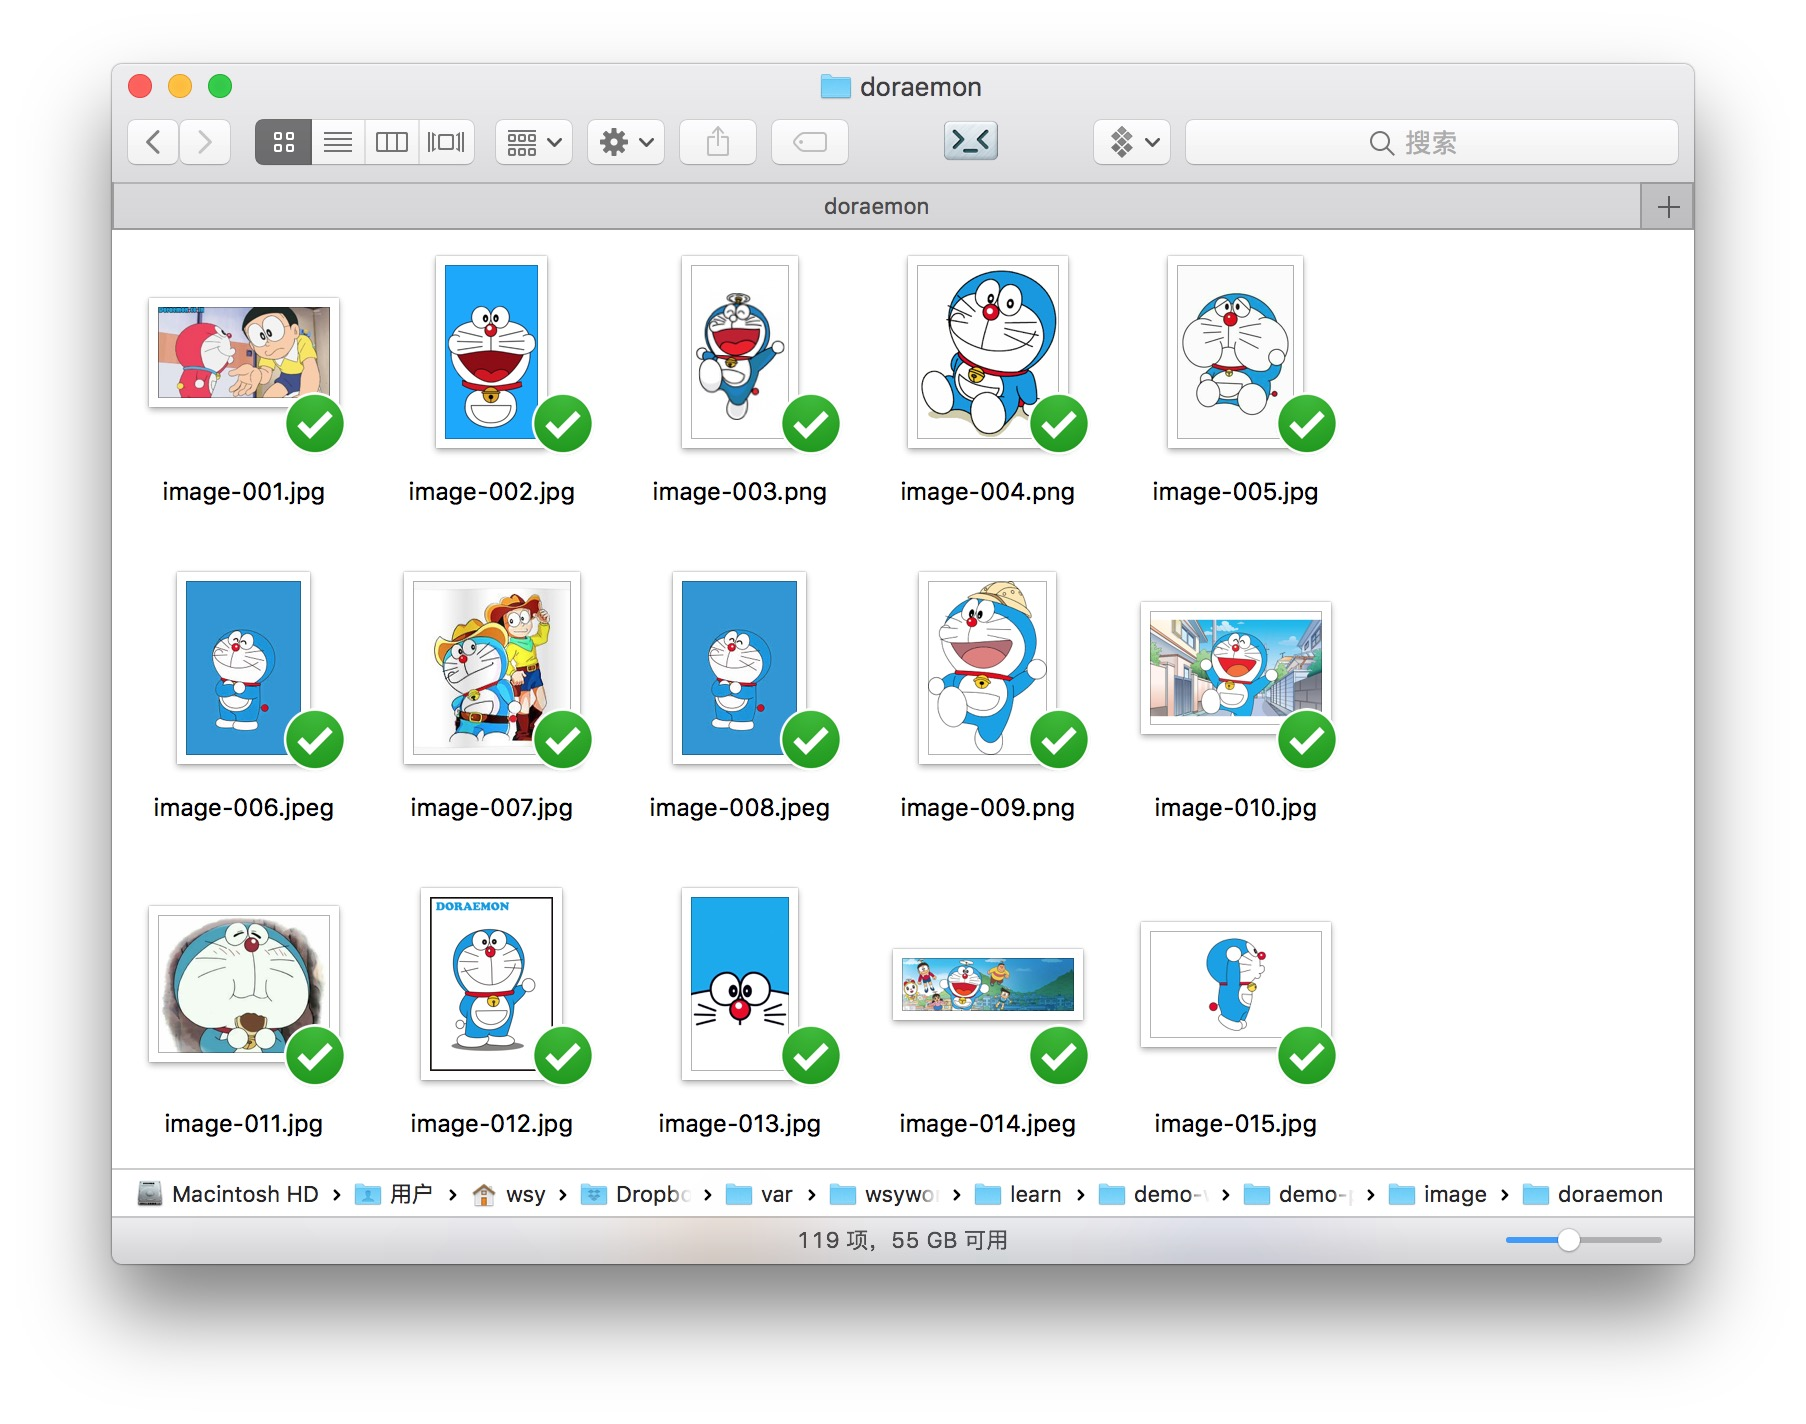Click the var folder in path bar
1806x1424 pixels.
[759, 1194]
